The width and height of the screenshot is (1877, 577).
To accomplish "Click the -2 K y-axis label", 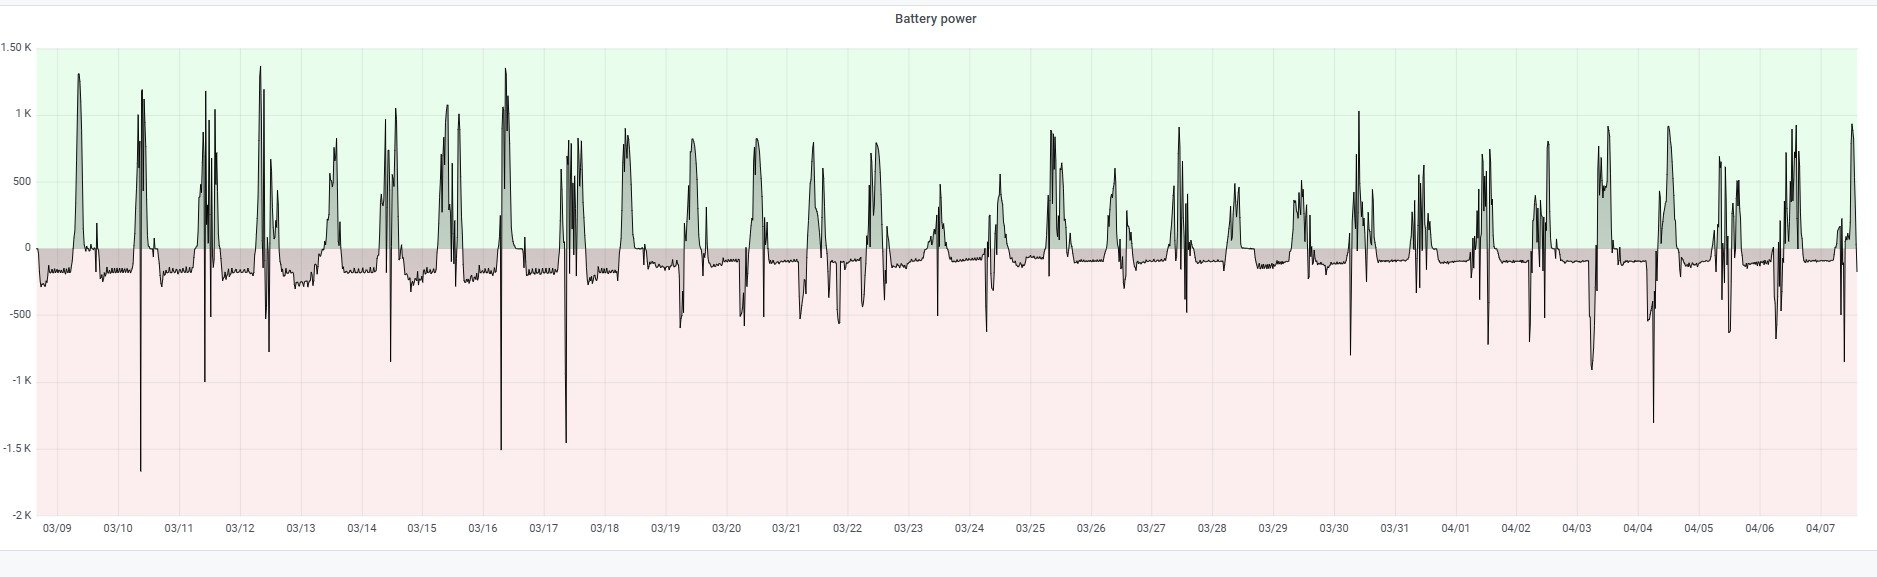I will click(x=21, y=515).
